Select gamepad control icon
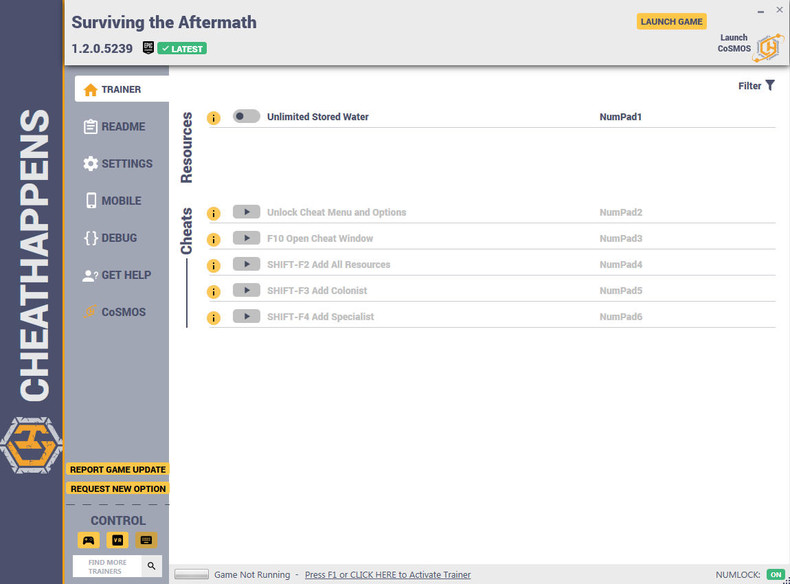This screenshot has width=790, height=584. [x=89, y=540]
